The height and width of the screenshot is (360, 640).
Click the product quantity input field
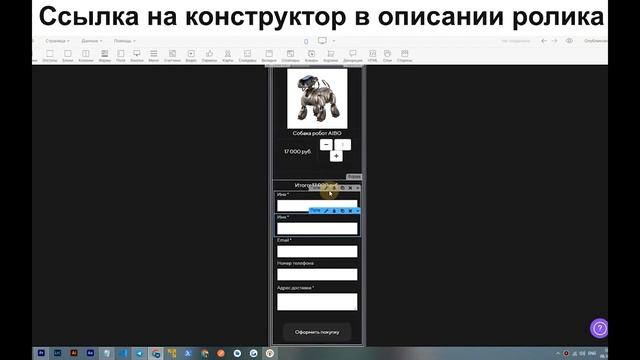coord(342,144)
